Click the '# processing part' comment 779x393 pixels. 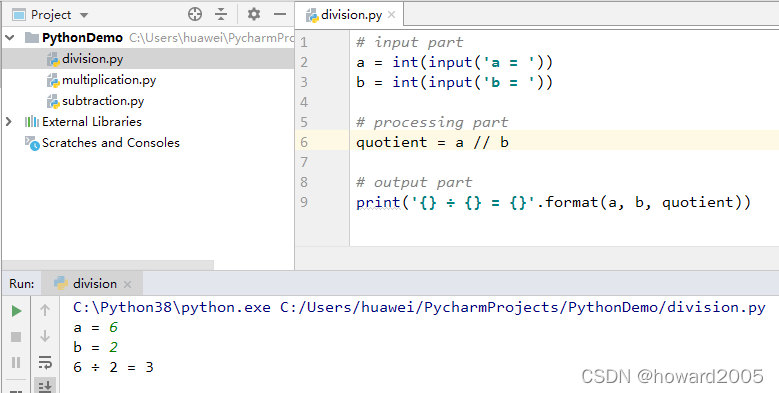pos(432,122)
